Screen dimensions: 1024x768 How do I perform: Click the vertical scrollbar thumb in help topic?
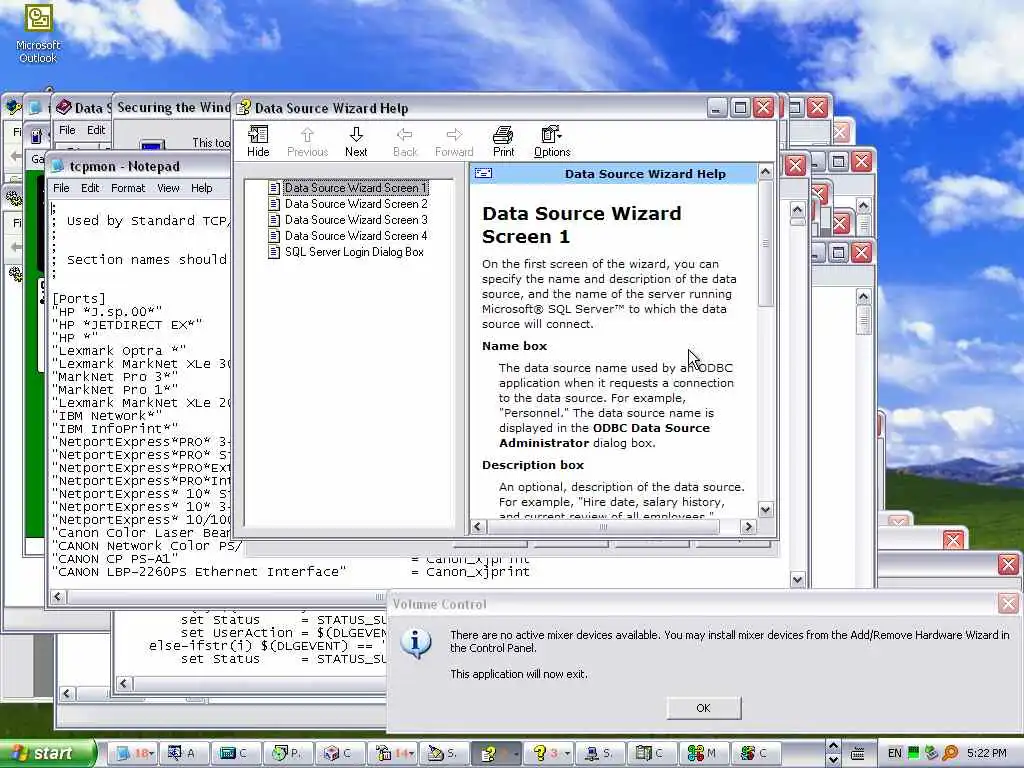point(765,244)
